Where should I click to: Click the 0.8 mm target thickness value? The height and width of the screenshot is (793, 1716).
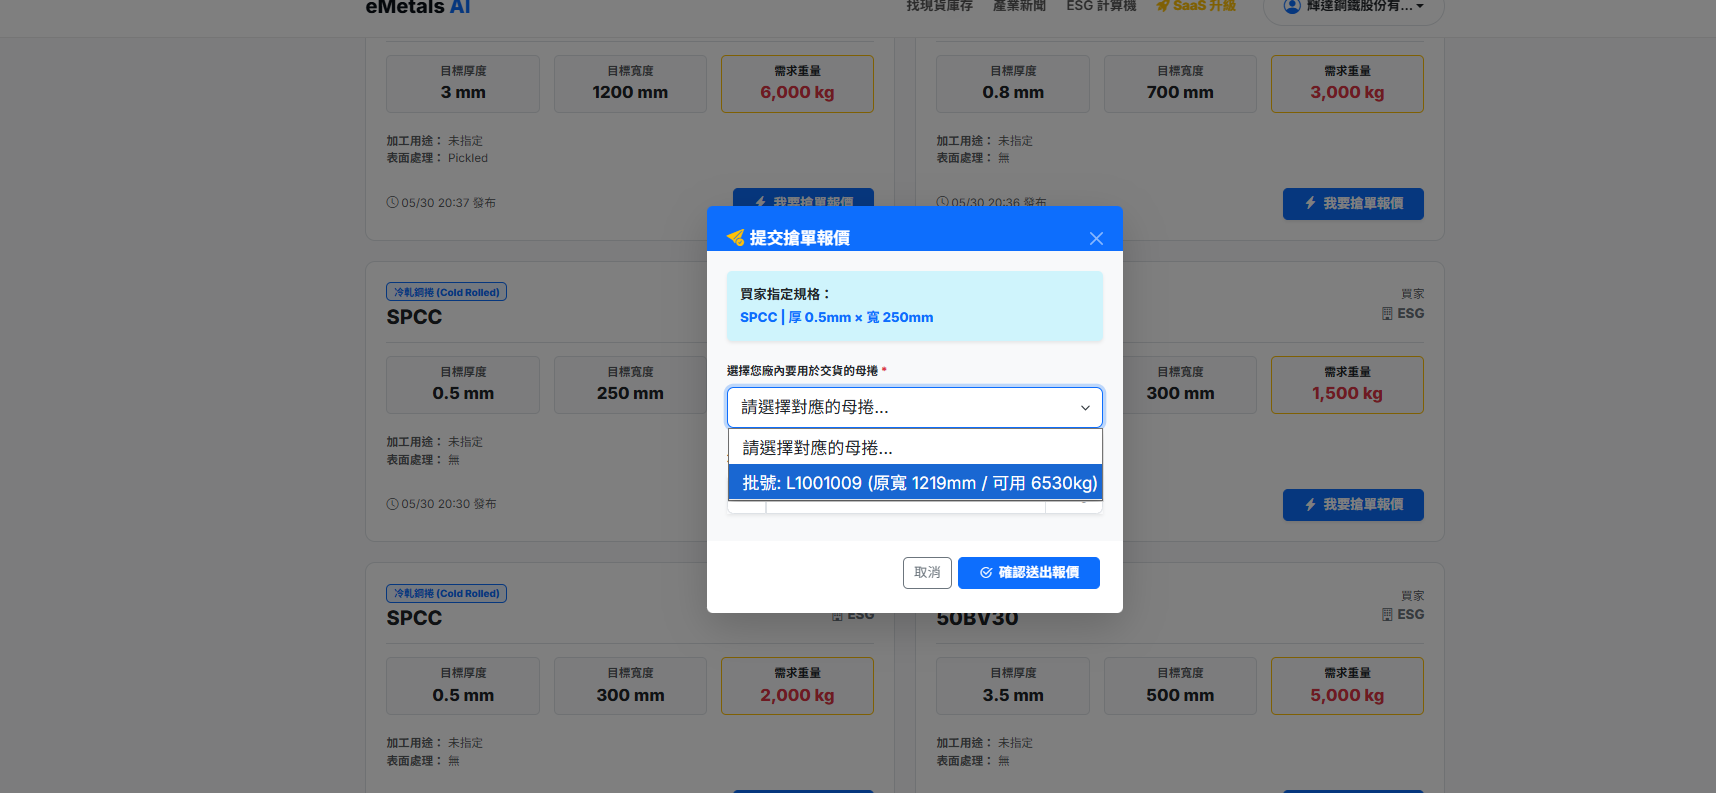(x=1013, y=92)
